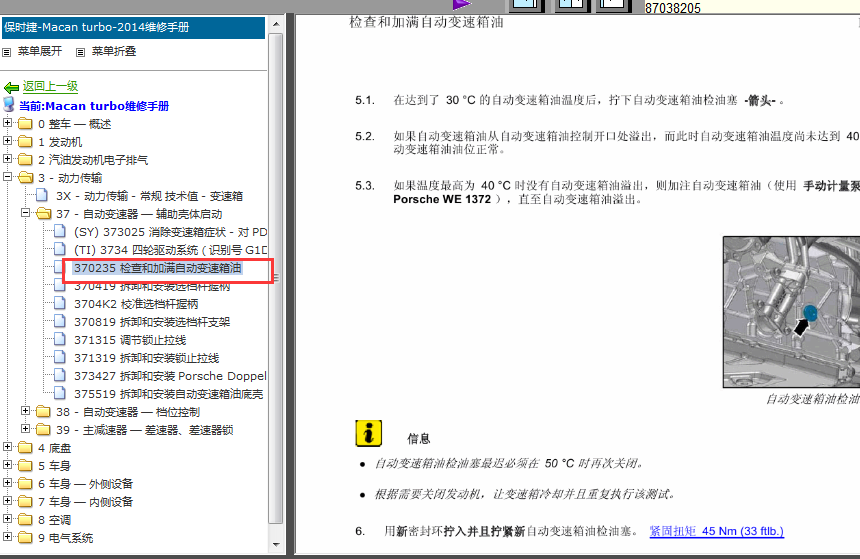Click folder icon for 8 空调
This screenshot has height=559, width=860.
[x=25, y=520]
